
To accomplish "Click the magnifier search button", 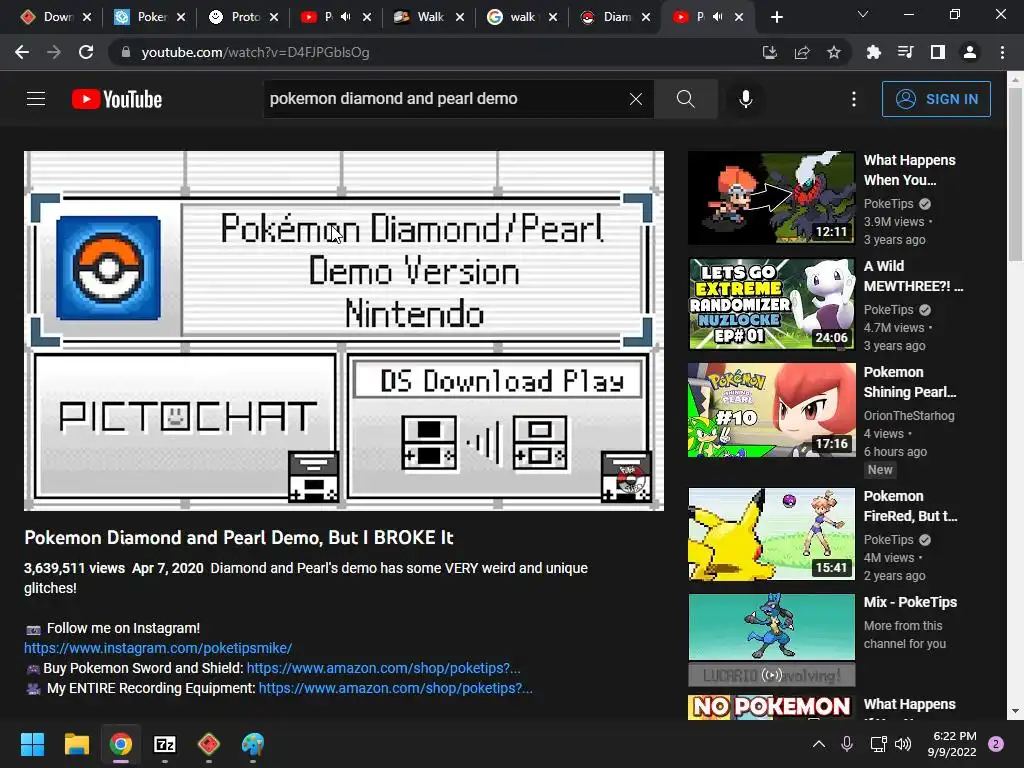I will (685, 99).
